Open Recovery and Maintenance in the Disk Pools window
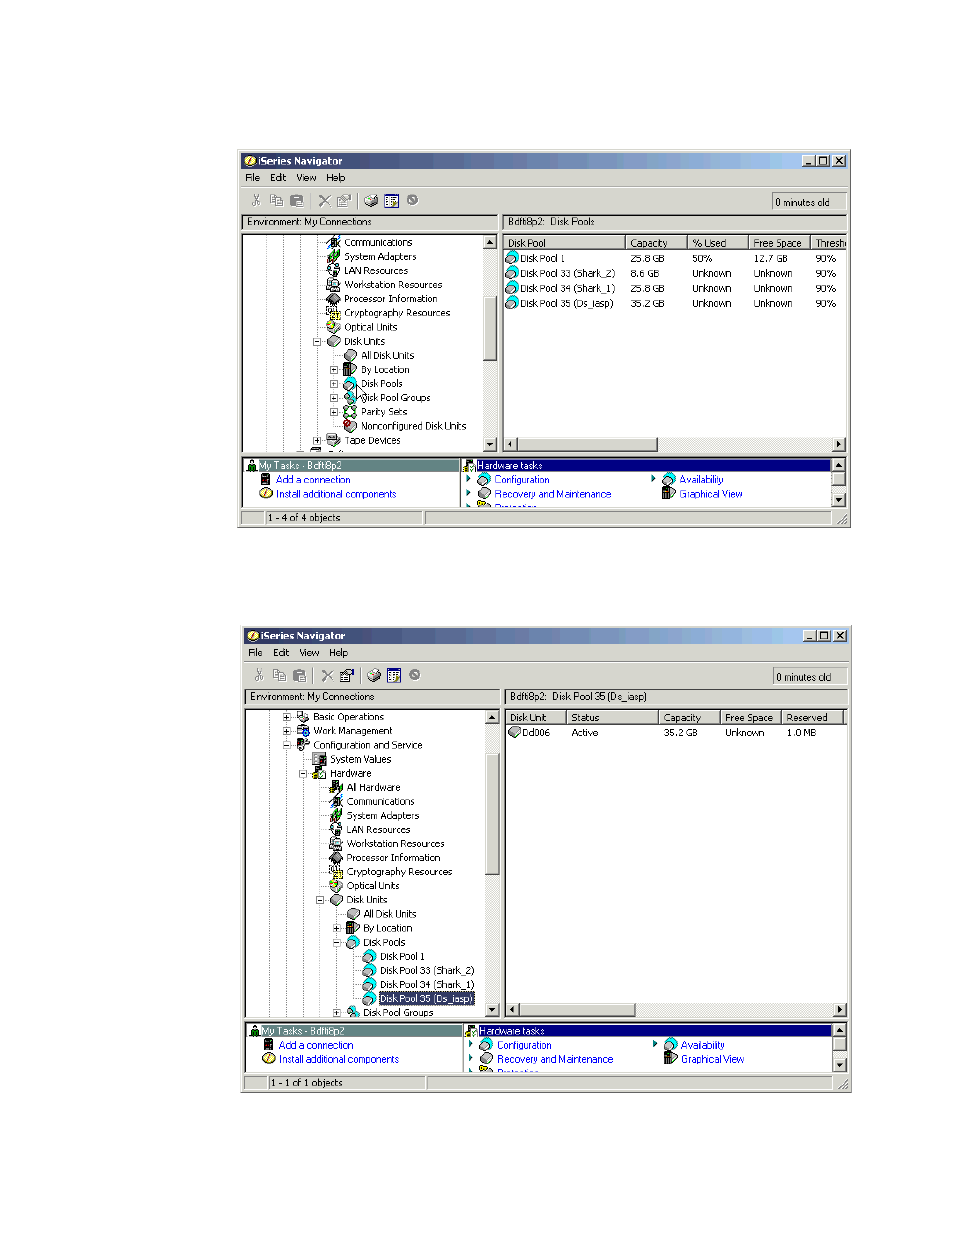The width and height of the screenshot is (954, 1235). (x=552, y=494)
